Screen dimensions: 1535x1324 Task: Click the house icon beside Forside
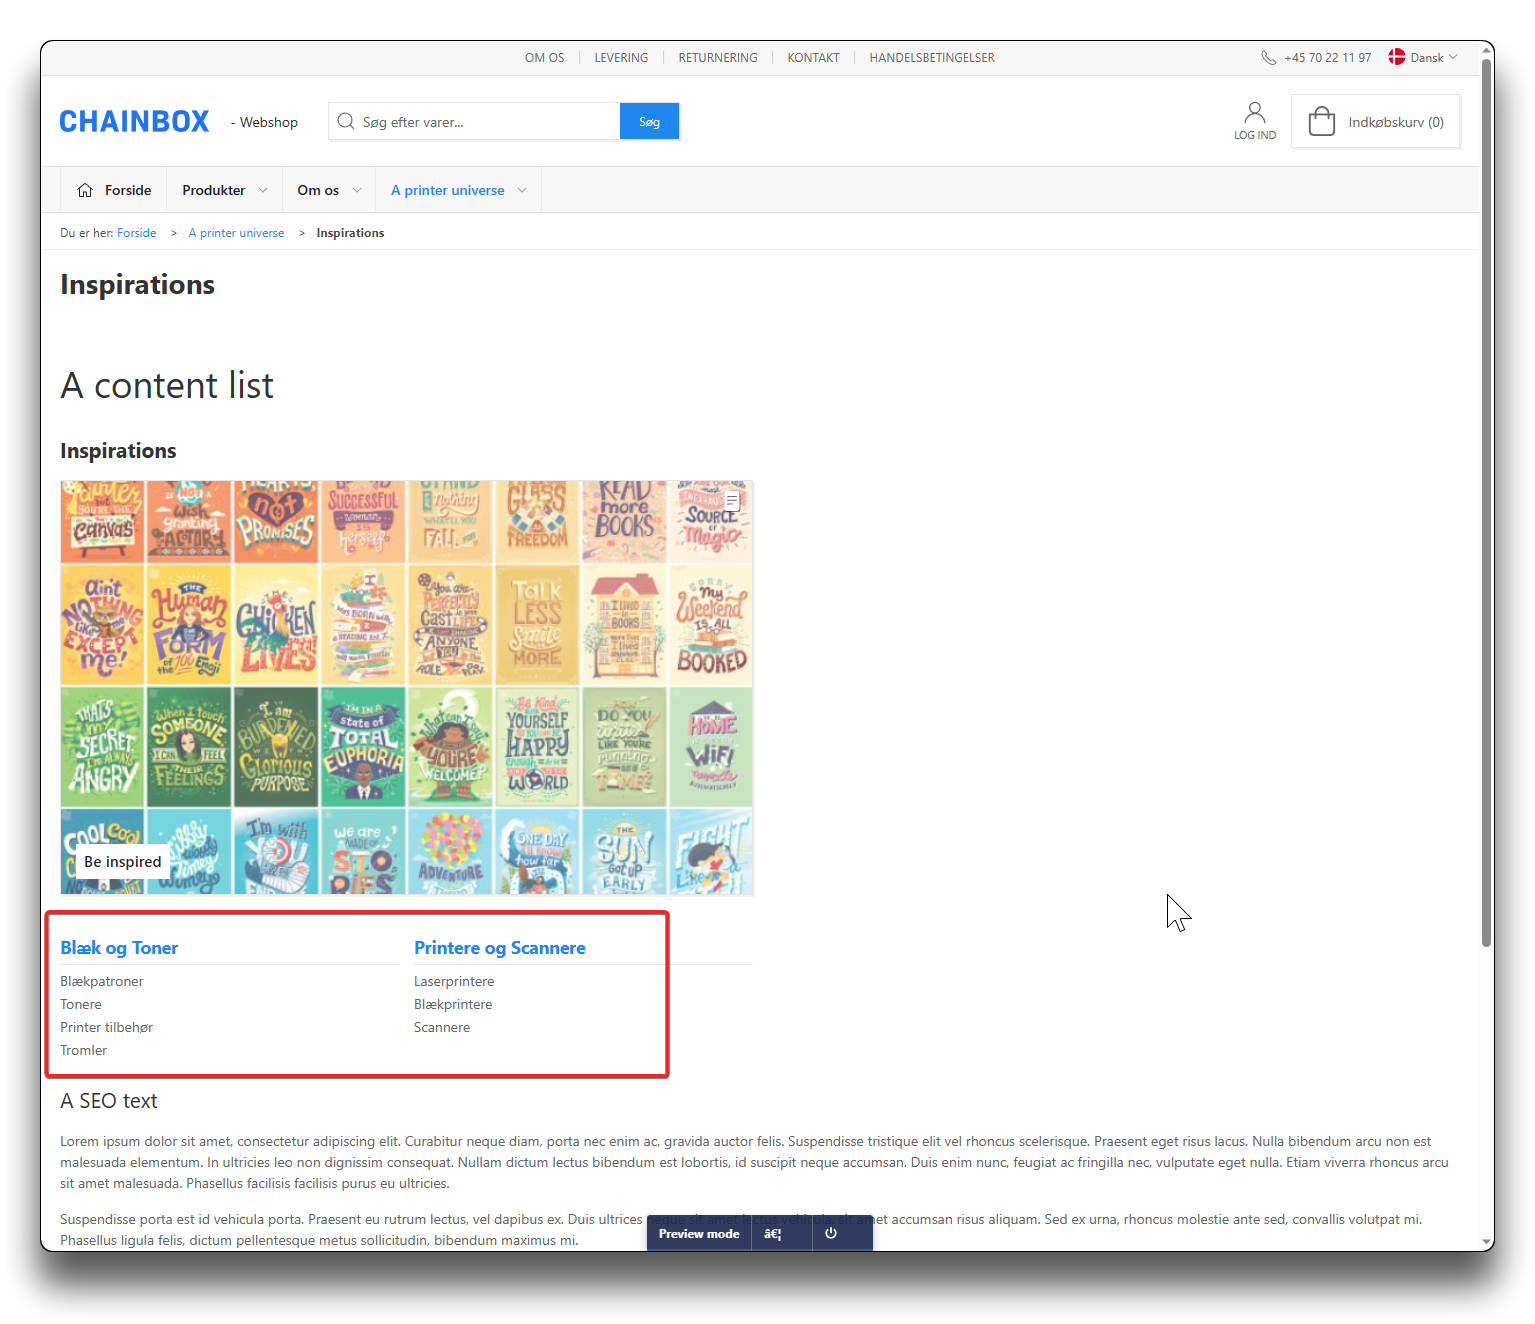tap(85, 190)
